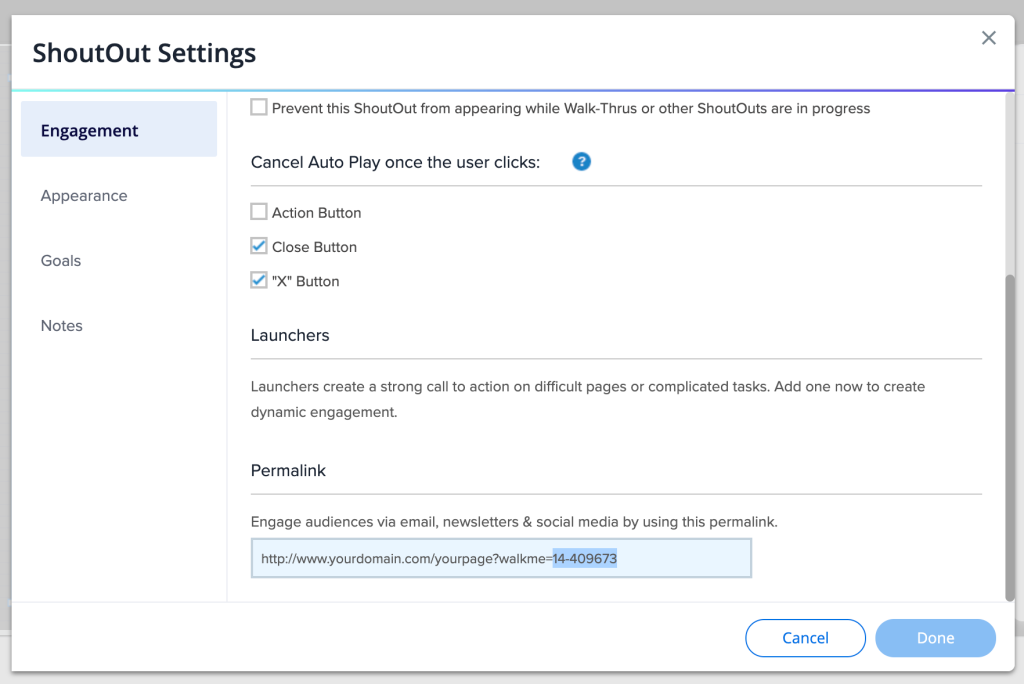Uncheck the Close Button checkbox

[259, 246]
